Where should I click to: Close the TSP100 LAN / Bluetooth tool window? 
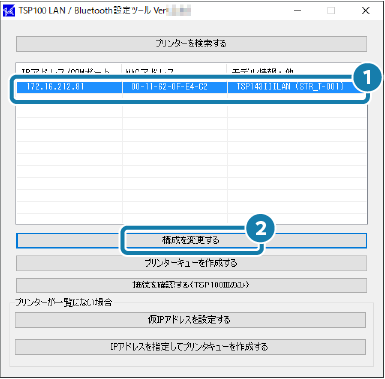pyautogui.click(x=366, y=11)
